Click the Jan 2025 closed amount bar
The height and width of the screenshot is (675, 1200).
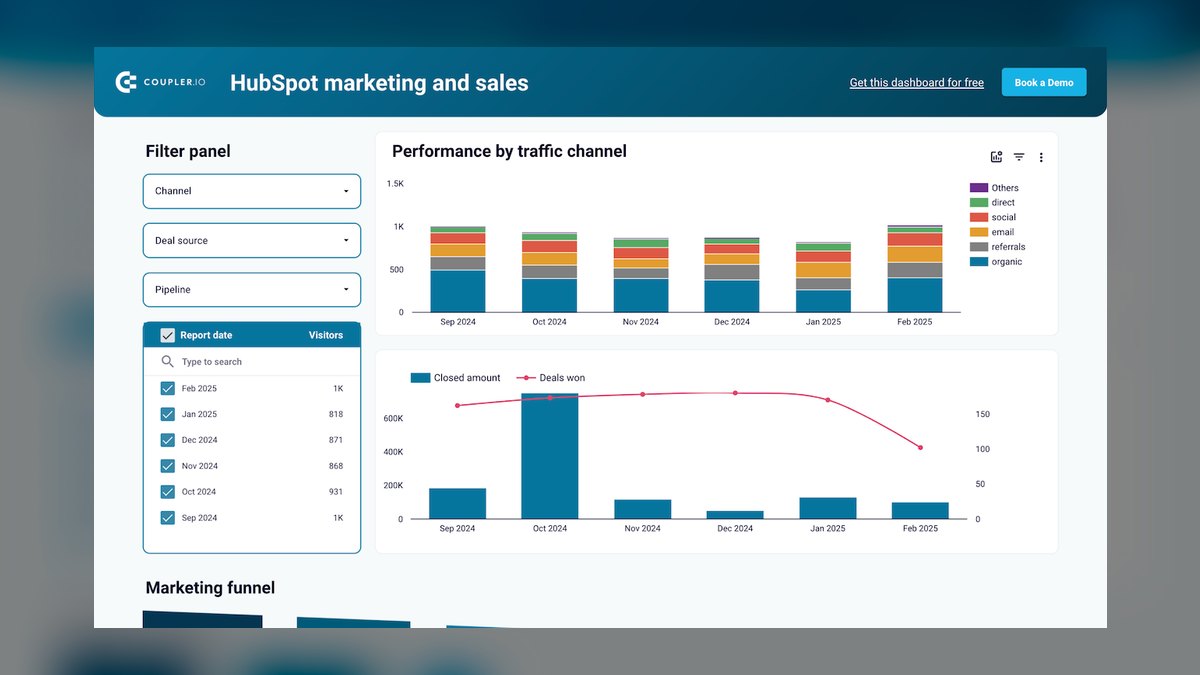(x=828, y=508)
